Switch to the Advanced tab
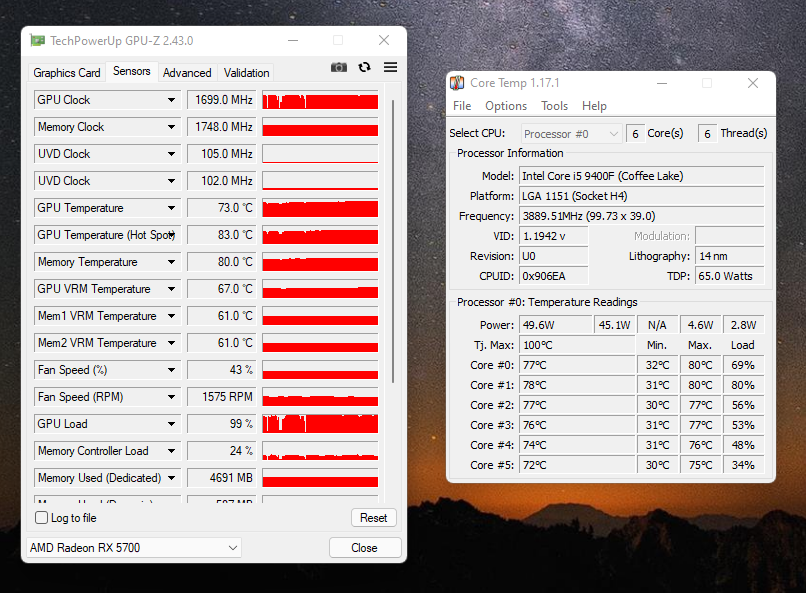The height and width of the screenshot is (593, 806). 187,72
